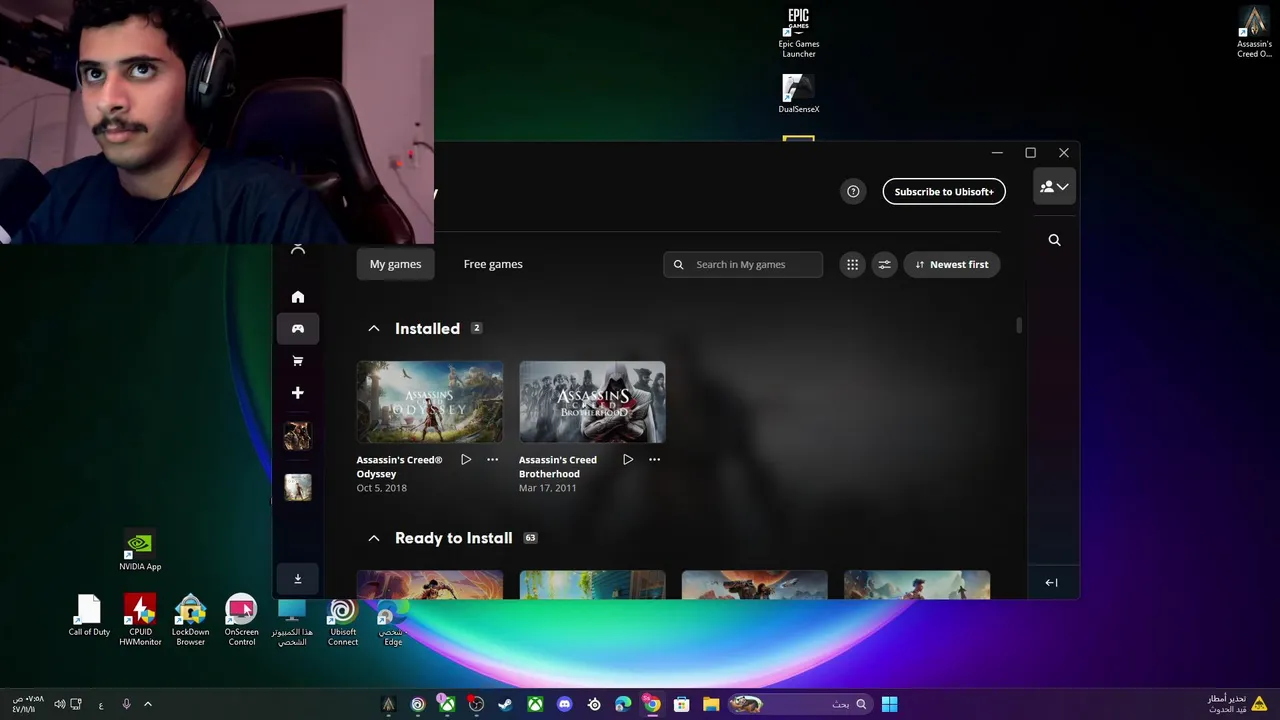Click Assassin's Creed icon in the taskbar
The height and width of the screenshot is (720, 1280).
point(389,705)
